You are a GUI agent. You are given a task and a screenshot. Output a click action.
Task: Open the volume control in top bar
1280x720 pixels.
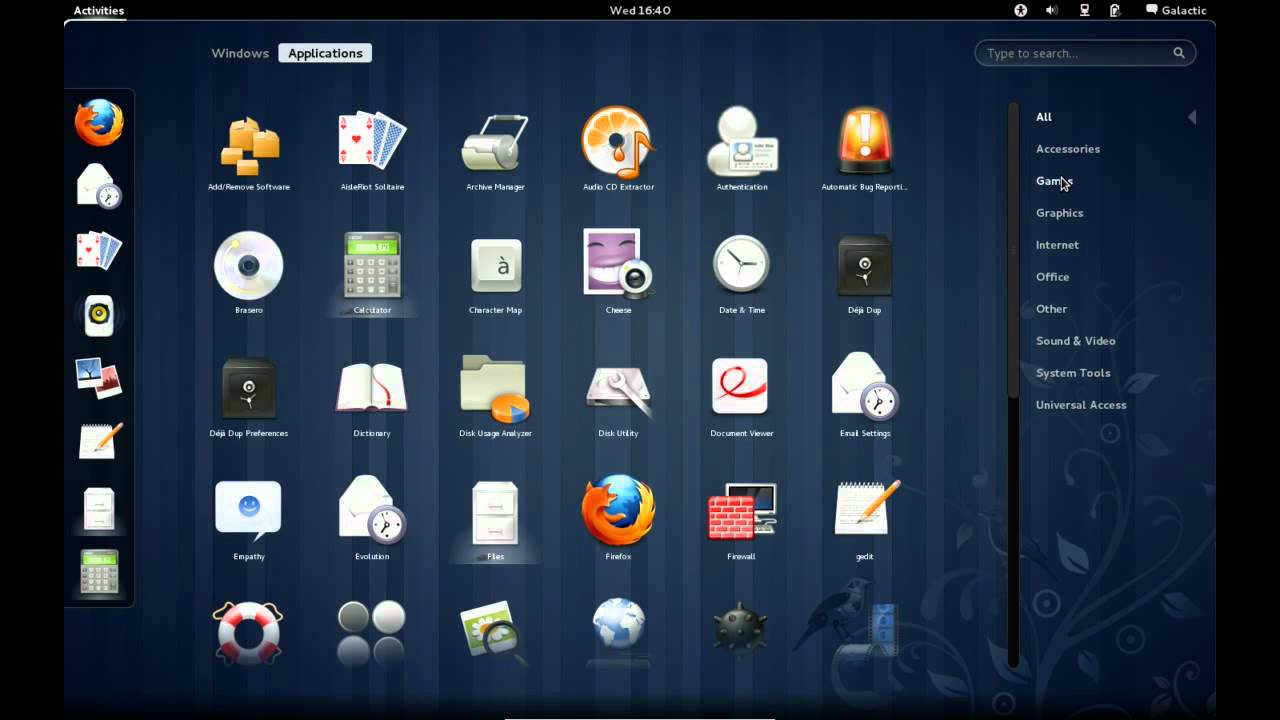coord(1052,10)
